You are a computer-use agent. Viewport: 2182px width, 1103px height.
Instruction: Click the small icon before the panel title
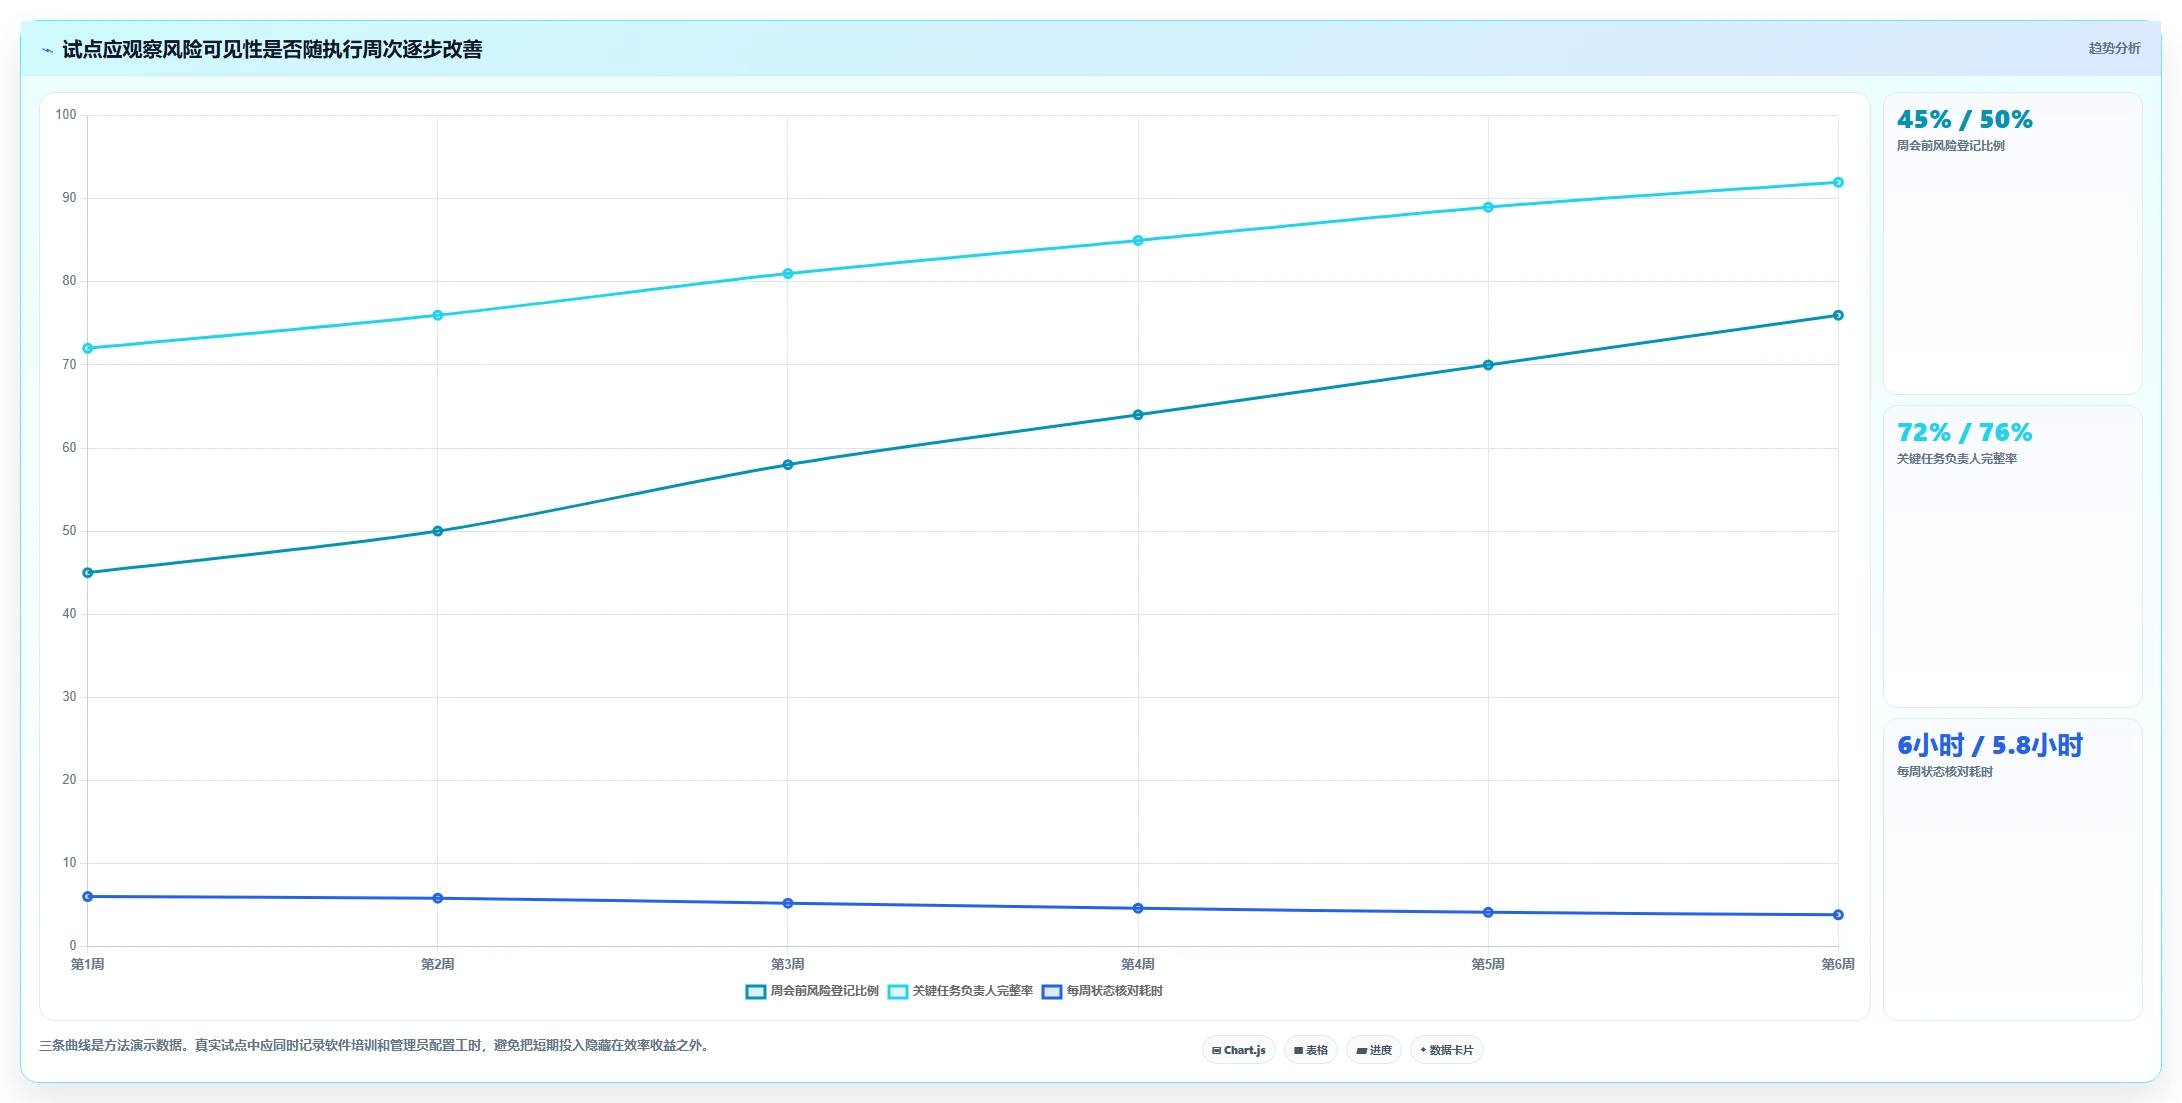(x=47, y=50)
